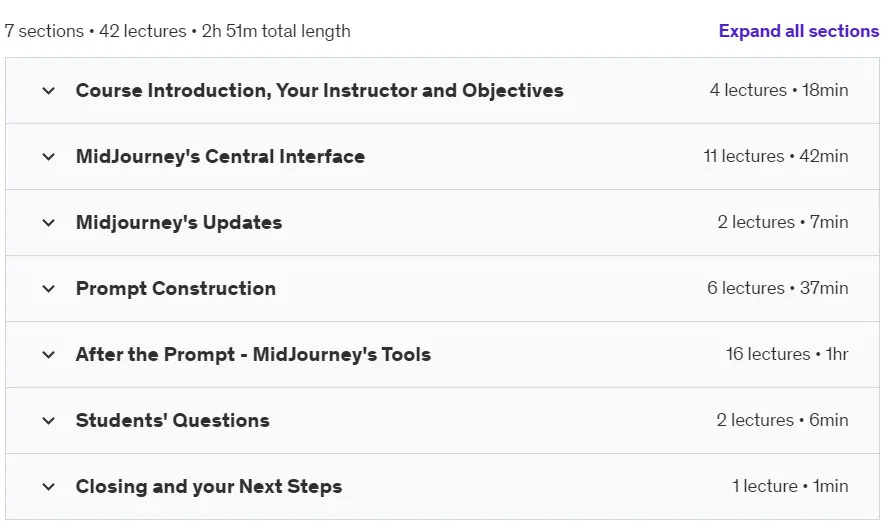The height and width of the screenshot is (525, 885).
Task: Click the 16 lectures • 1hr label
Action: point(787,355)
